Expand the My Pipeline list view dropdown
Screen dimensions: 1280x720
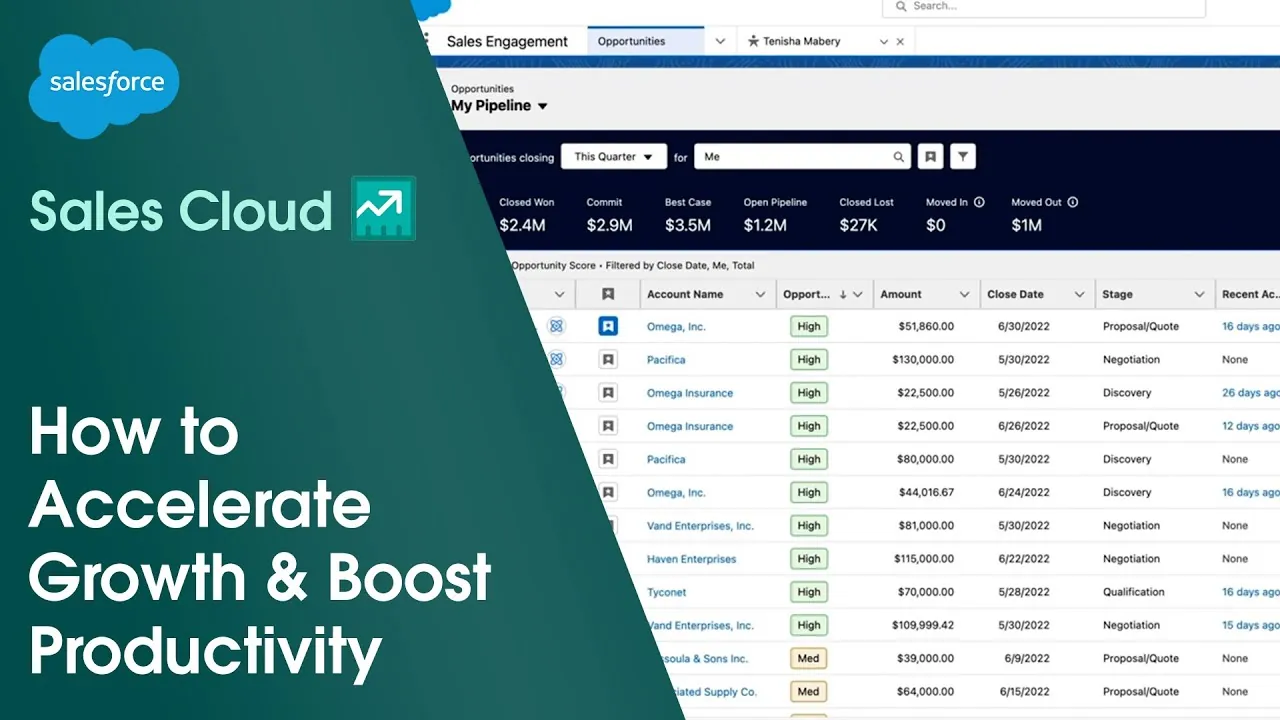[x=543, y=106]
